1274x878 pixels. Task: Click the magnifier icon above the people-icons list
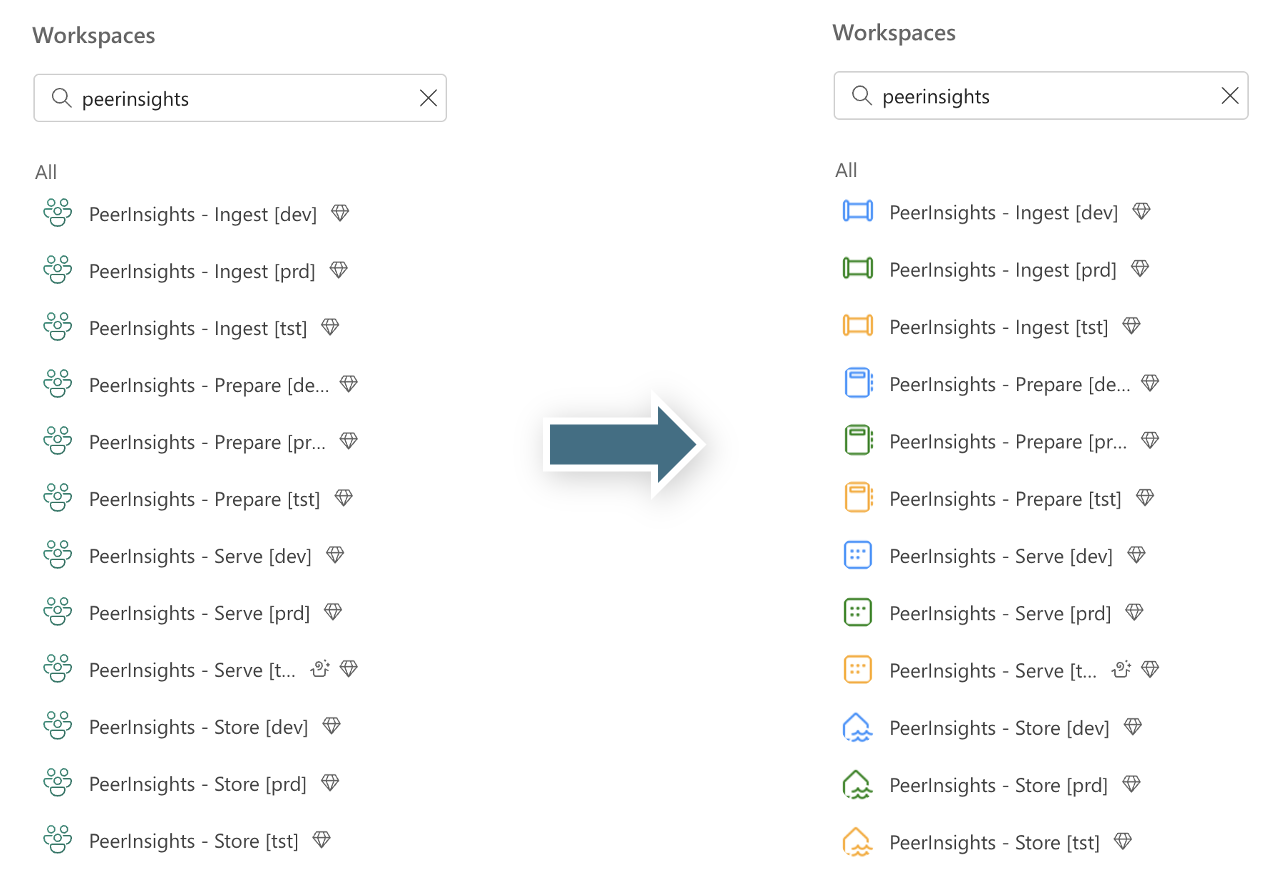(61, 98)
